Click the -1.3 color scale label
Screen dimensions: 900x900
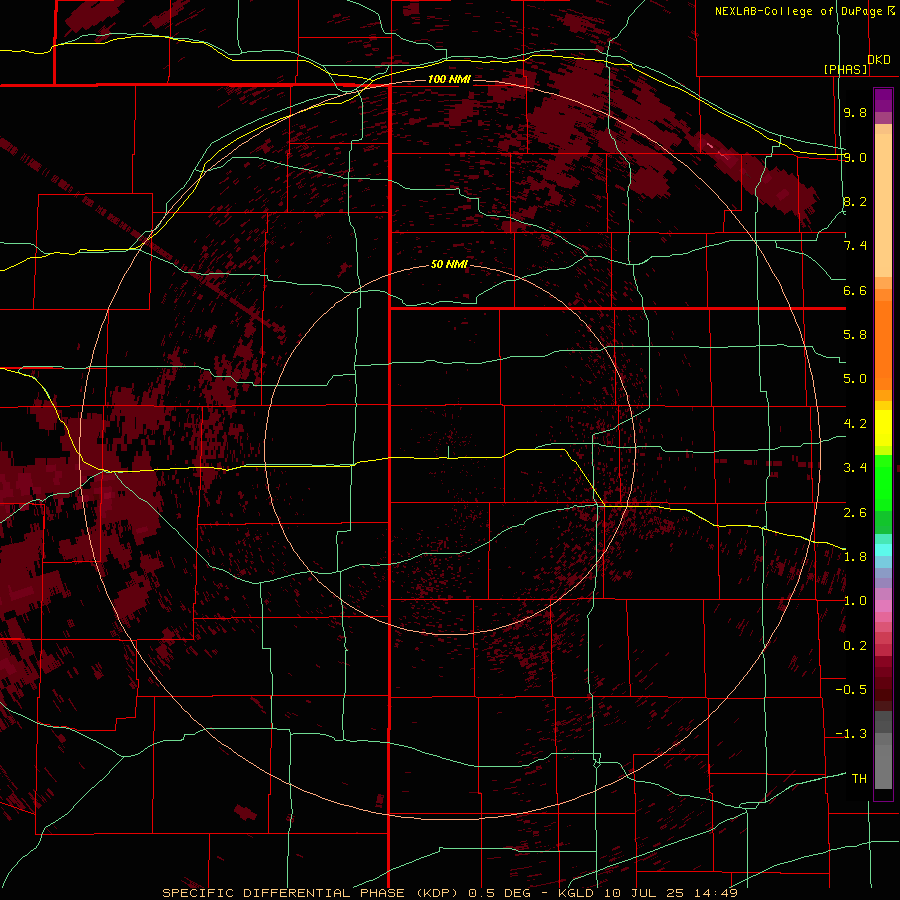point(851,734)
